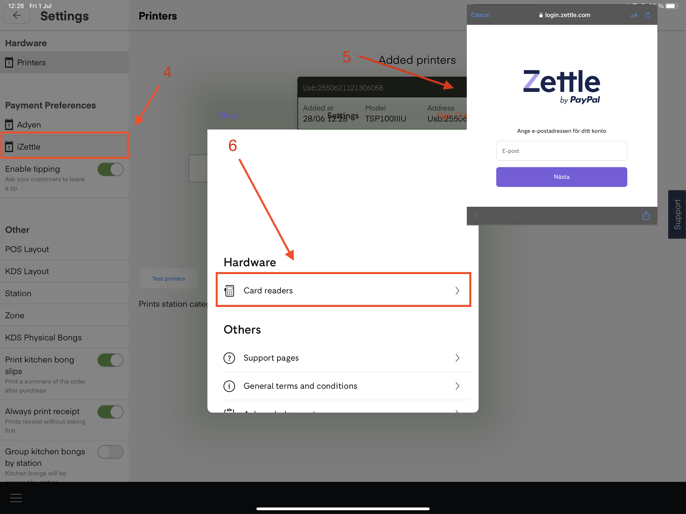The height and width of the screenshot is (514, 686).
Task: Tap the AA text size icon
Action: click(633, 15)
